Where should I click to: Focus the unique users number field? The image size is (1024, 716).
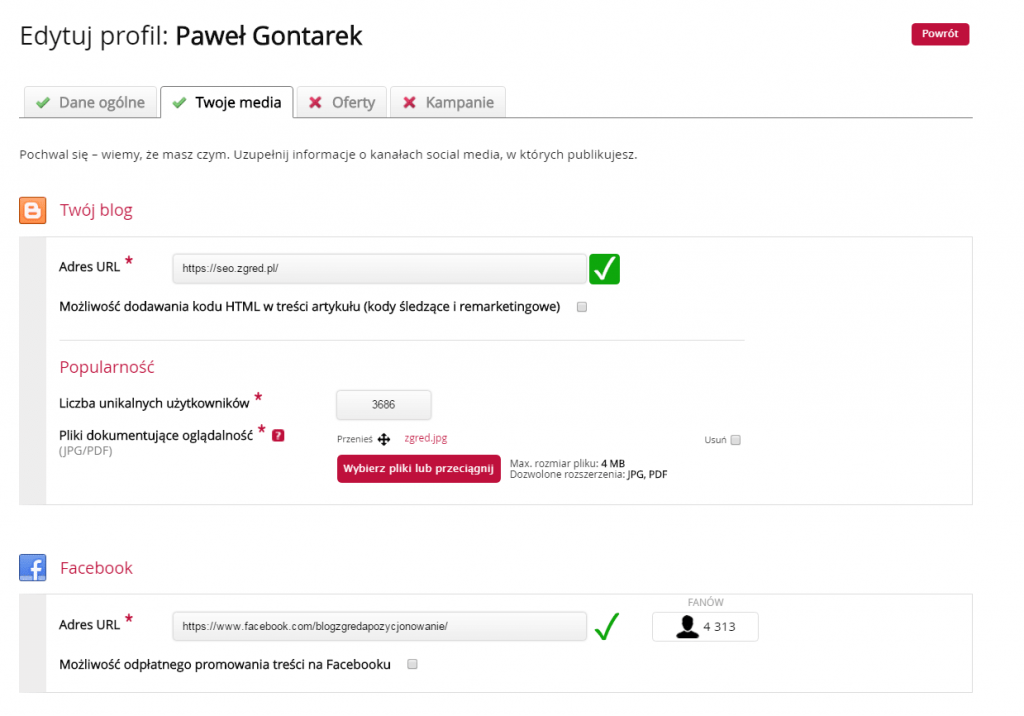point(384,405)
